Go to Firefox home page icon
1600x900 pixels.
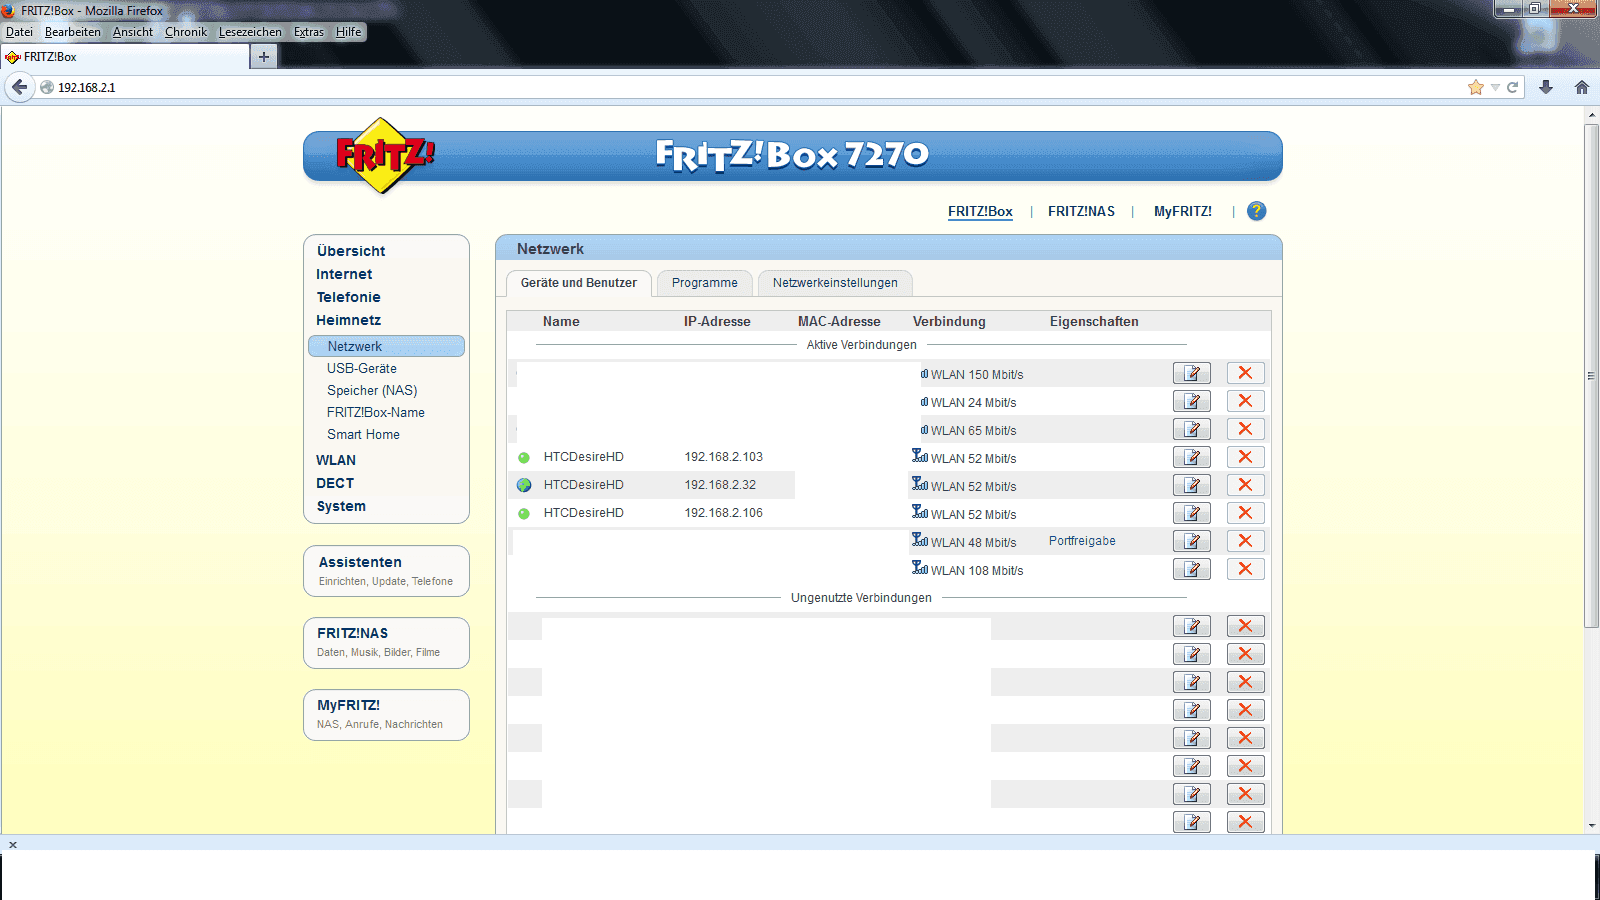(1582, 87)
